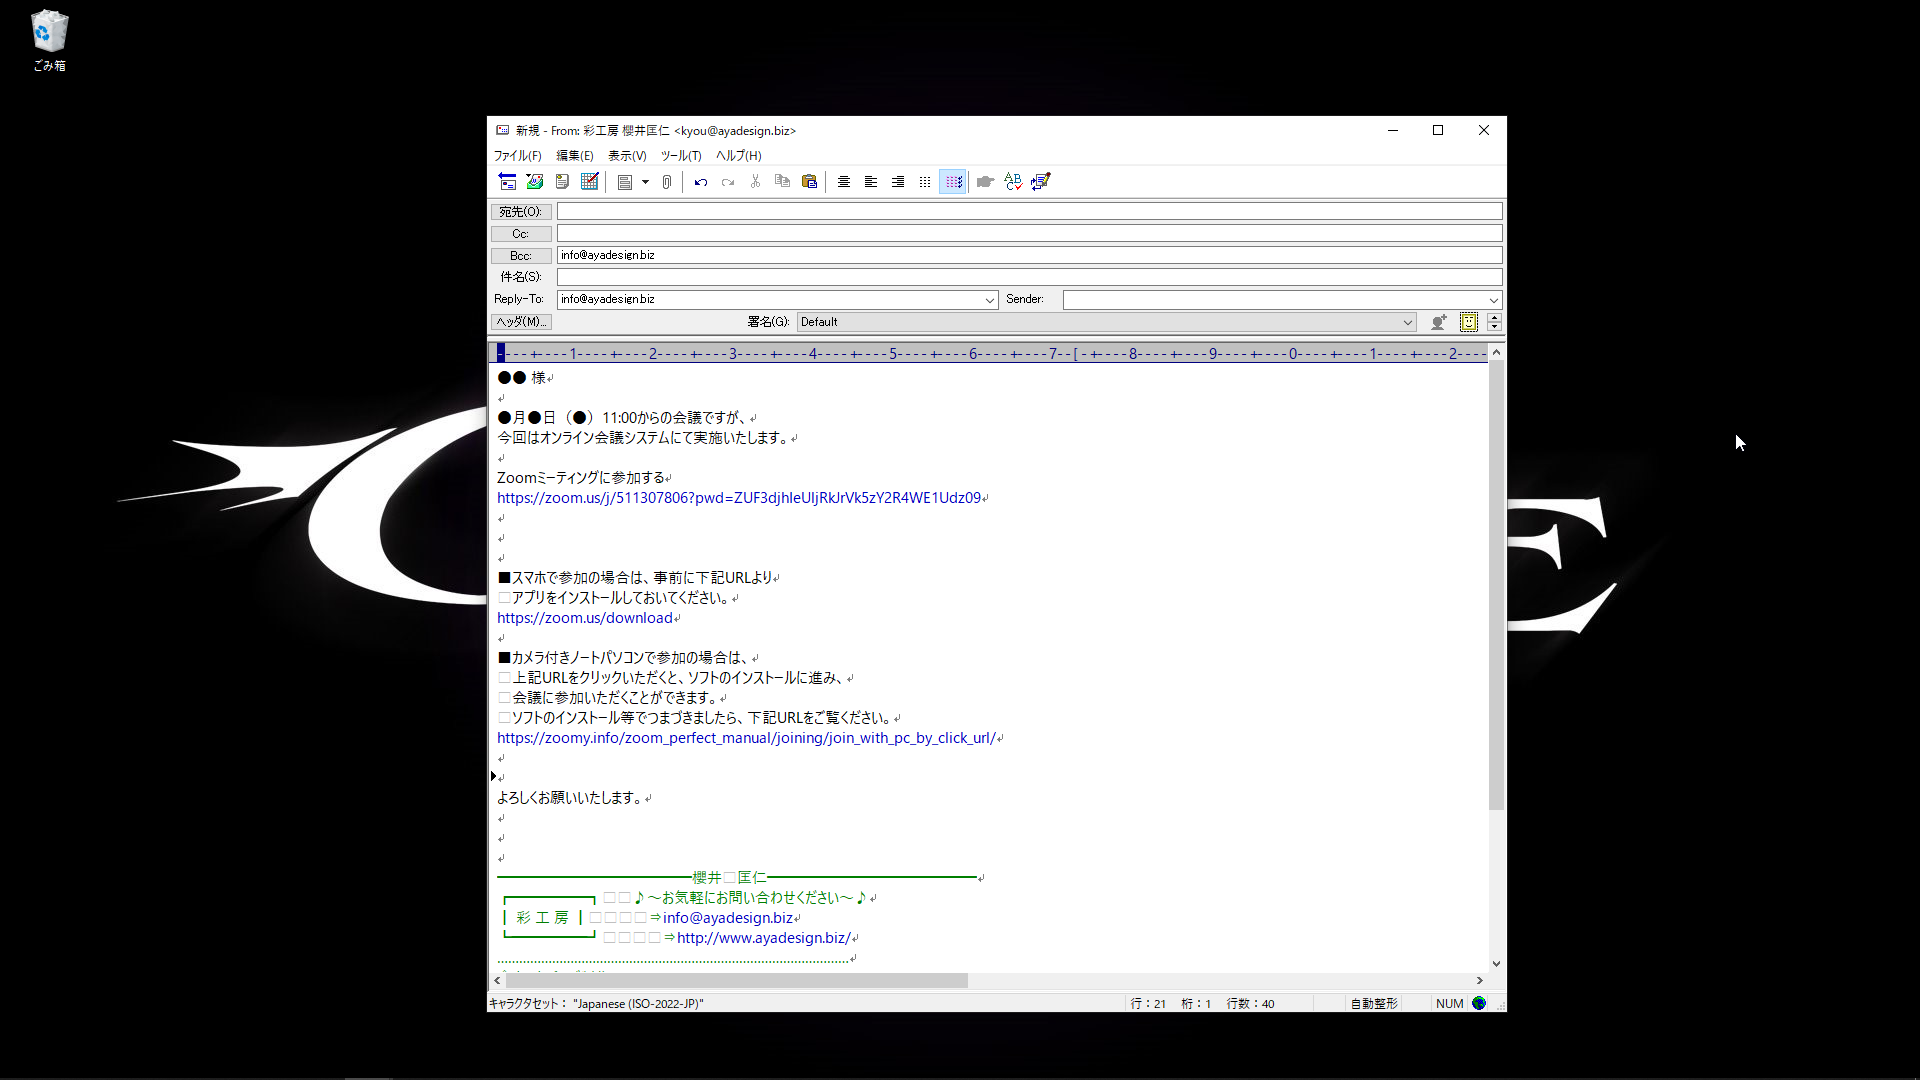Run the ABC spell check icon
Viewport: 1920px width, 1080px height.
pyautogui.click(x=1013, y=182)
